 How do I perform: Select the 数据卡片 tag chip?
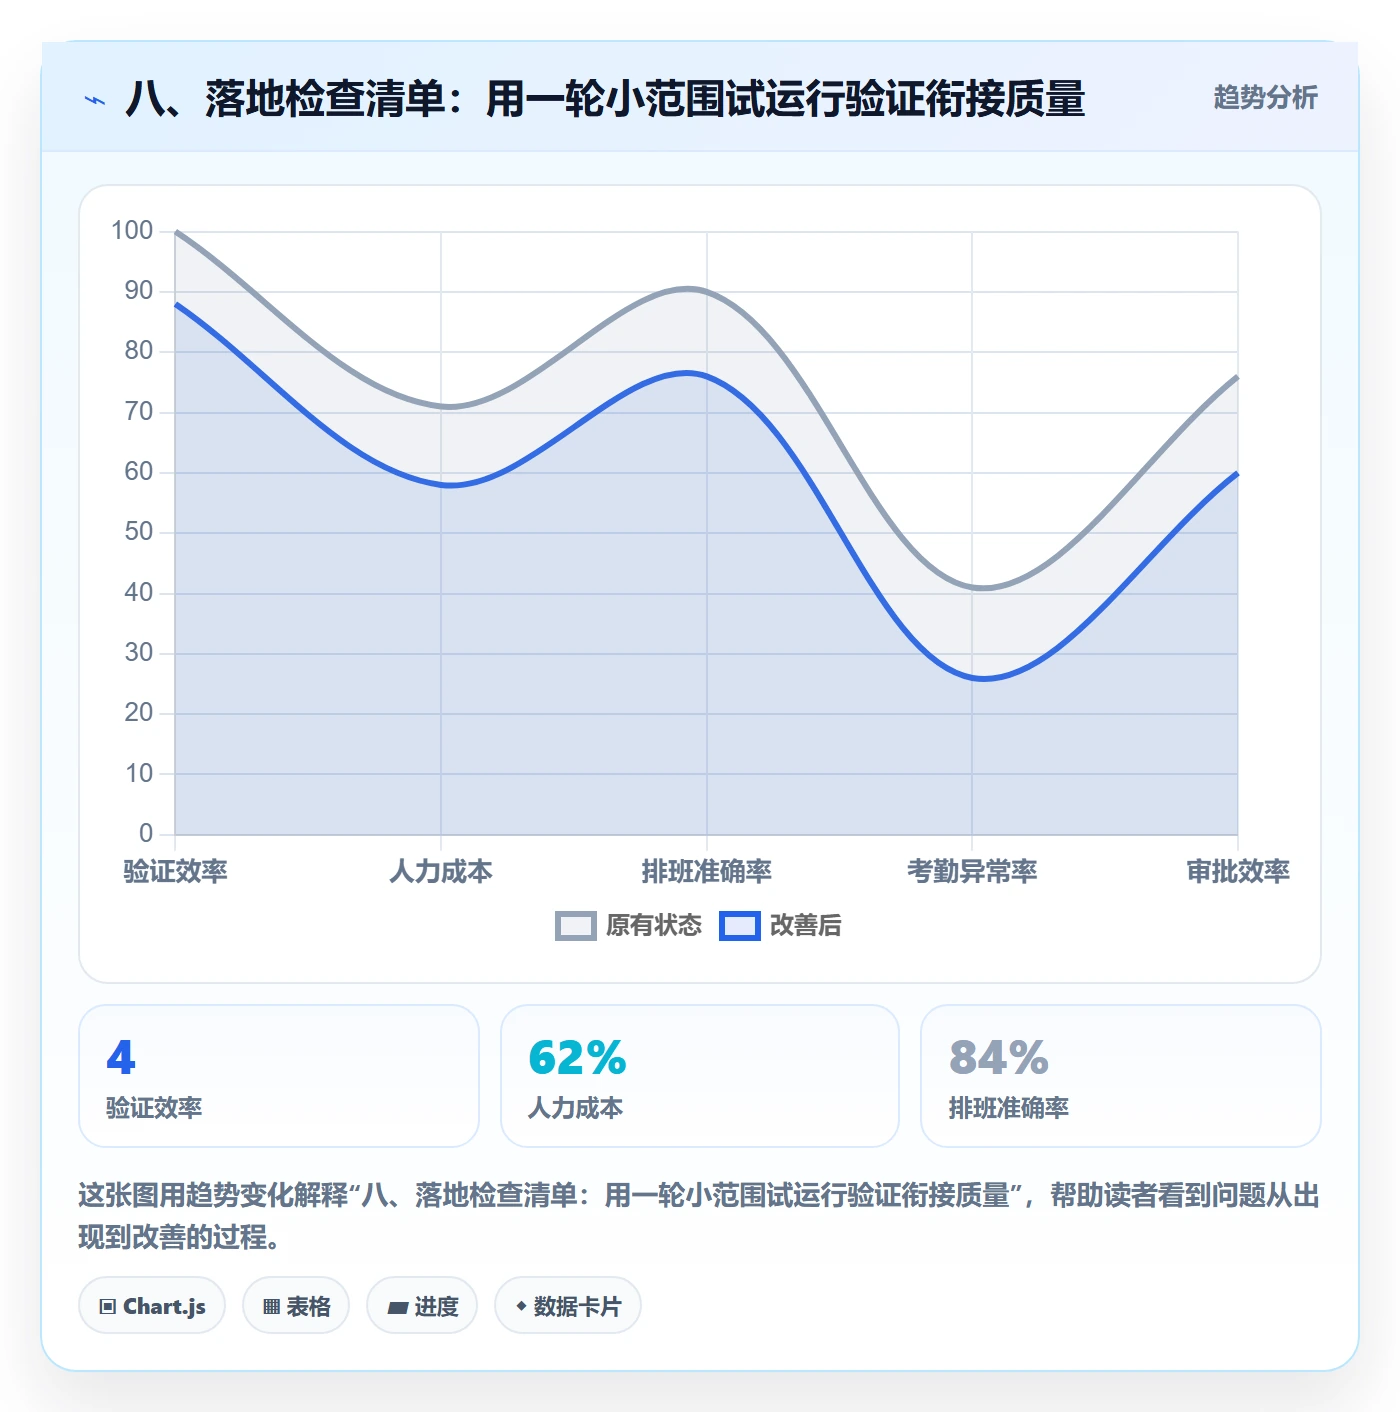[568, 1305]
